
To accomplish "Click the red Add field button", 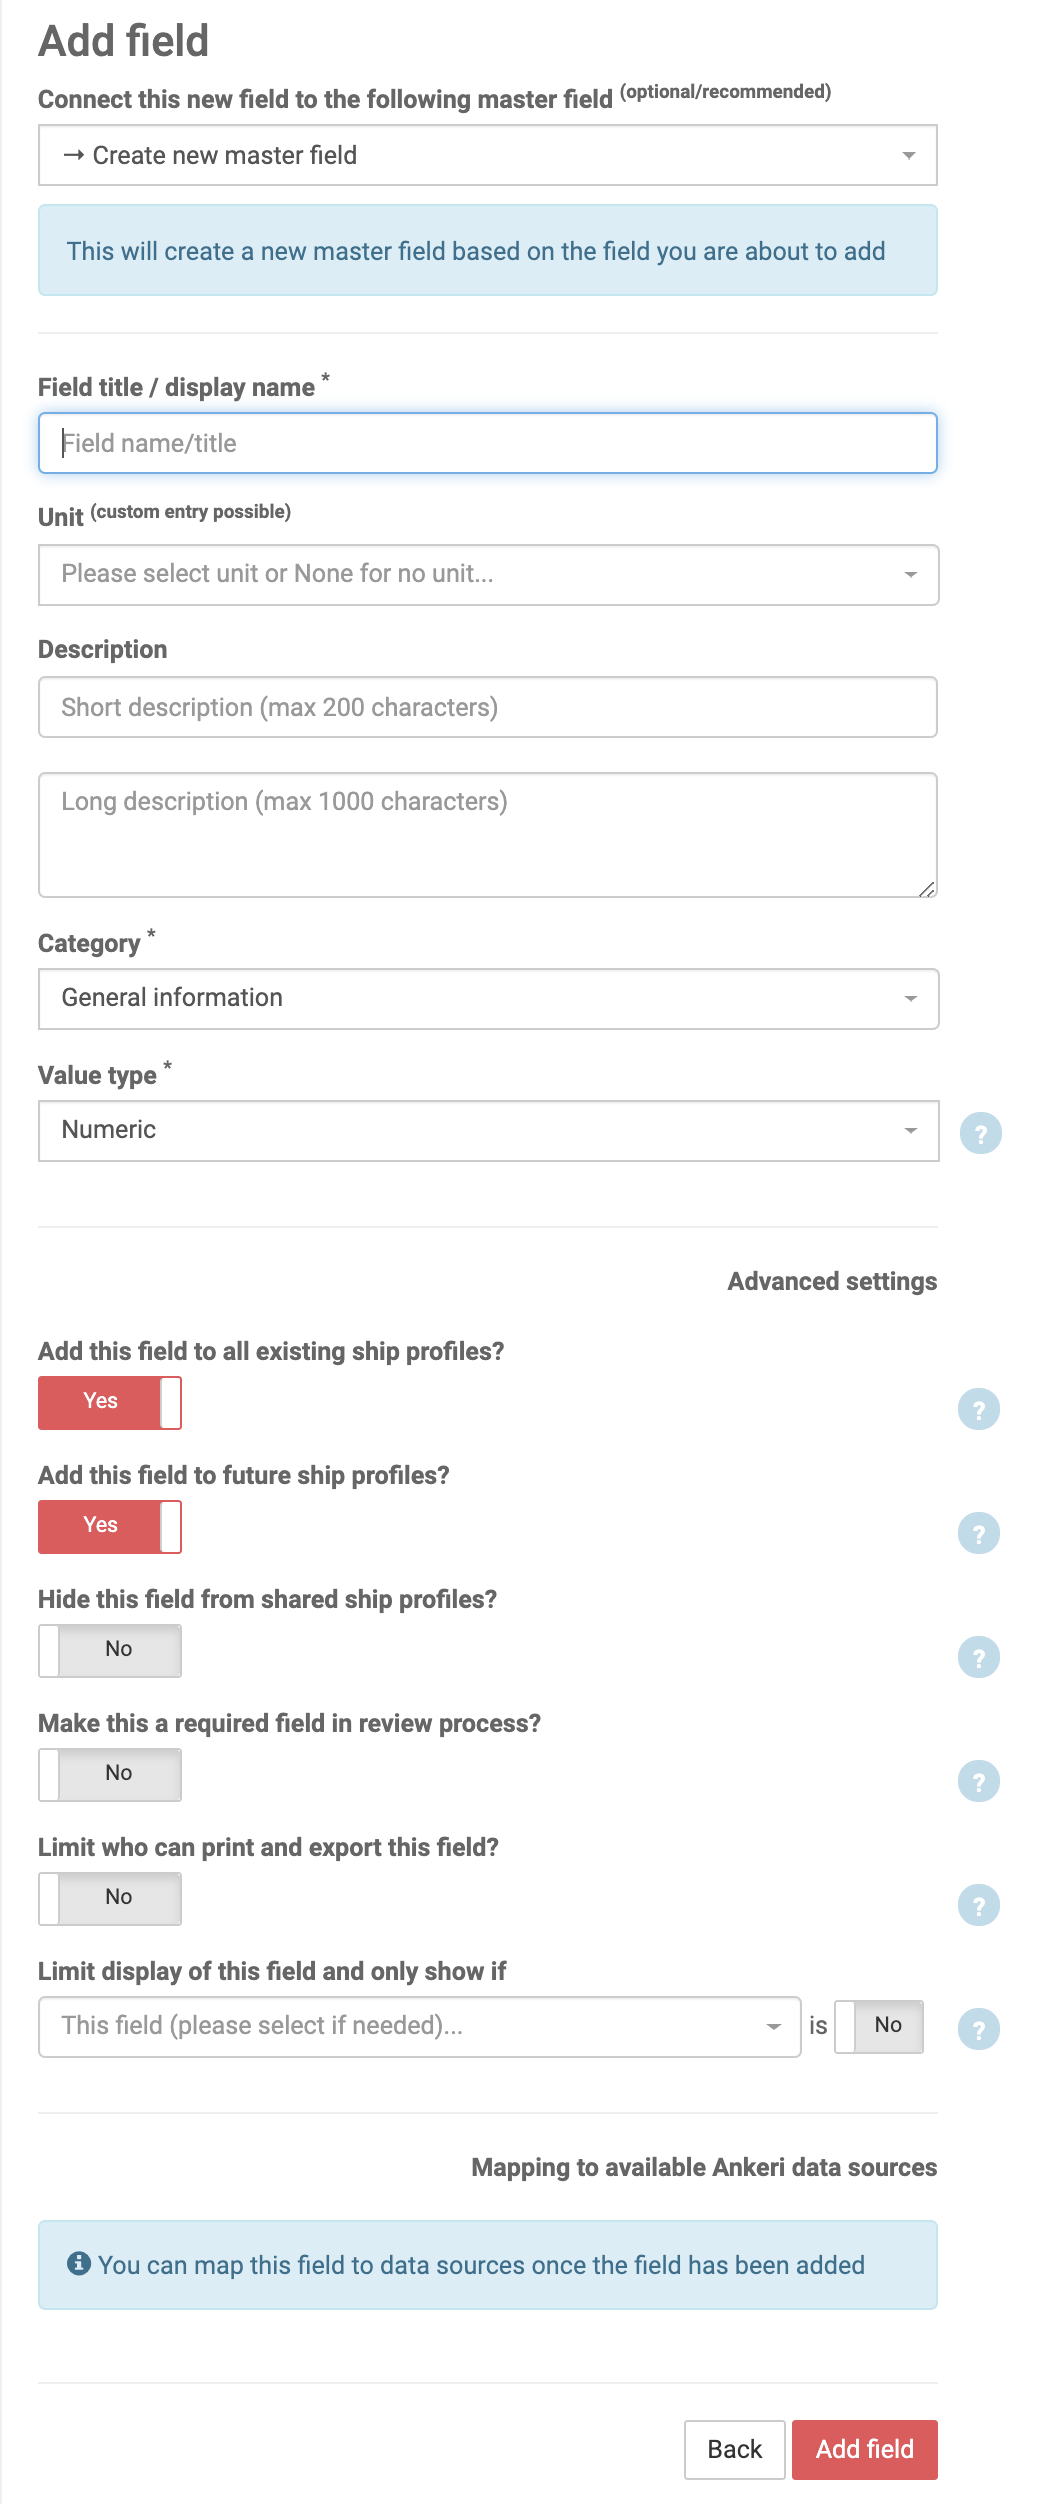I will pyautogui.click(x=864, y=2449).
